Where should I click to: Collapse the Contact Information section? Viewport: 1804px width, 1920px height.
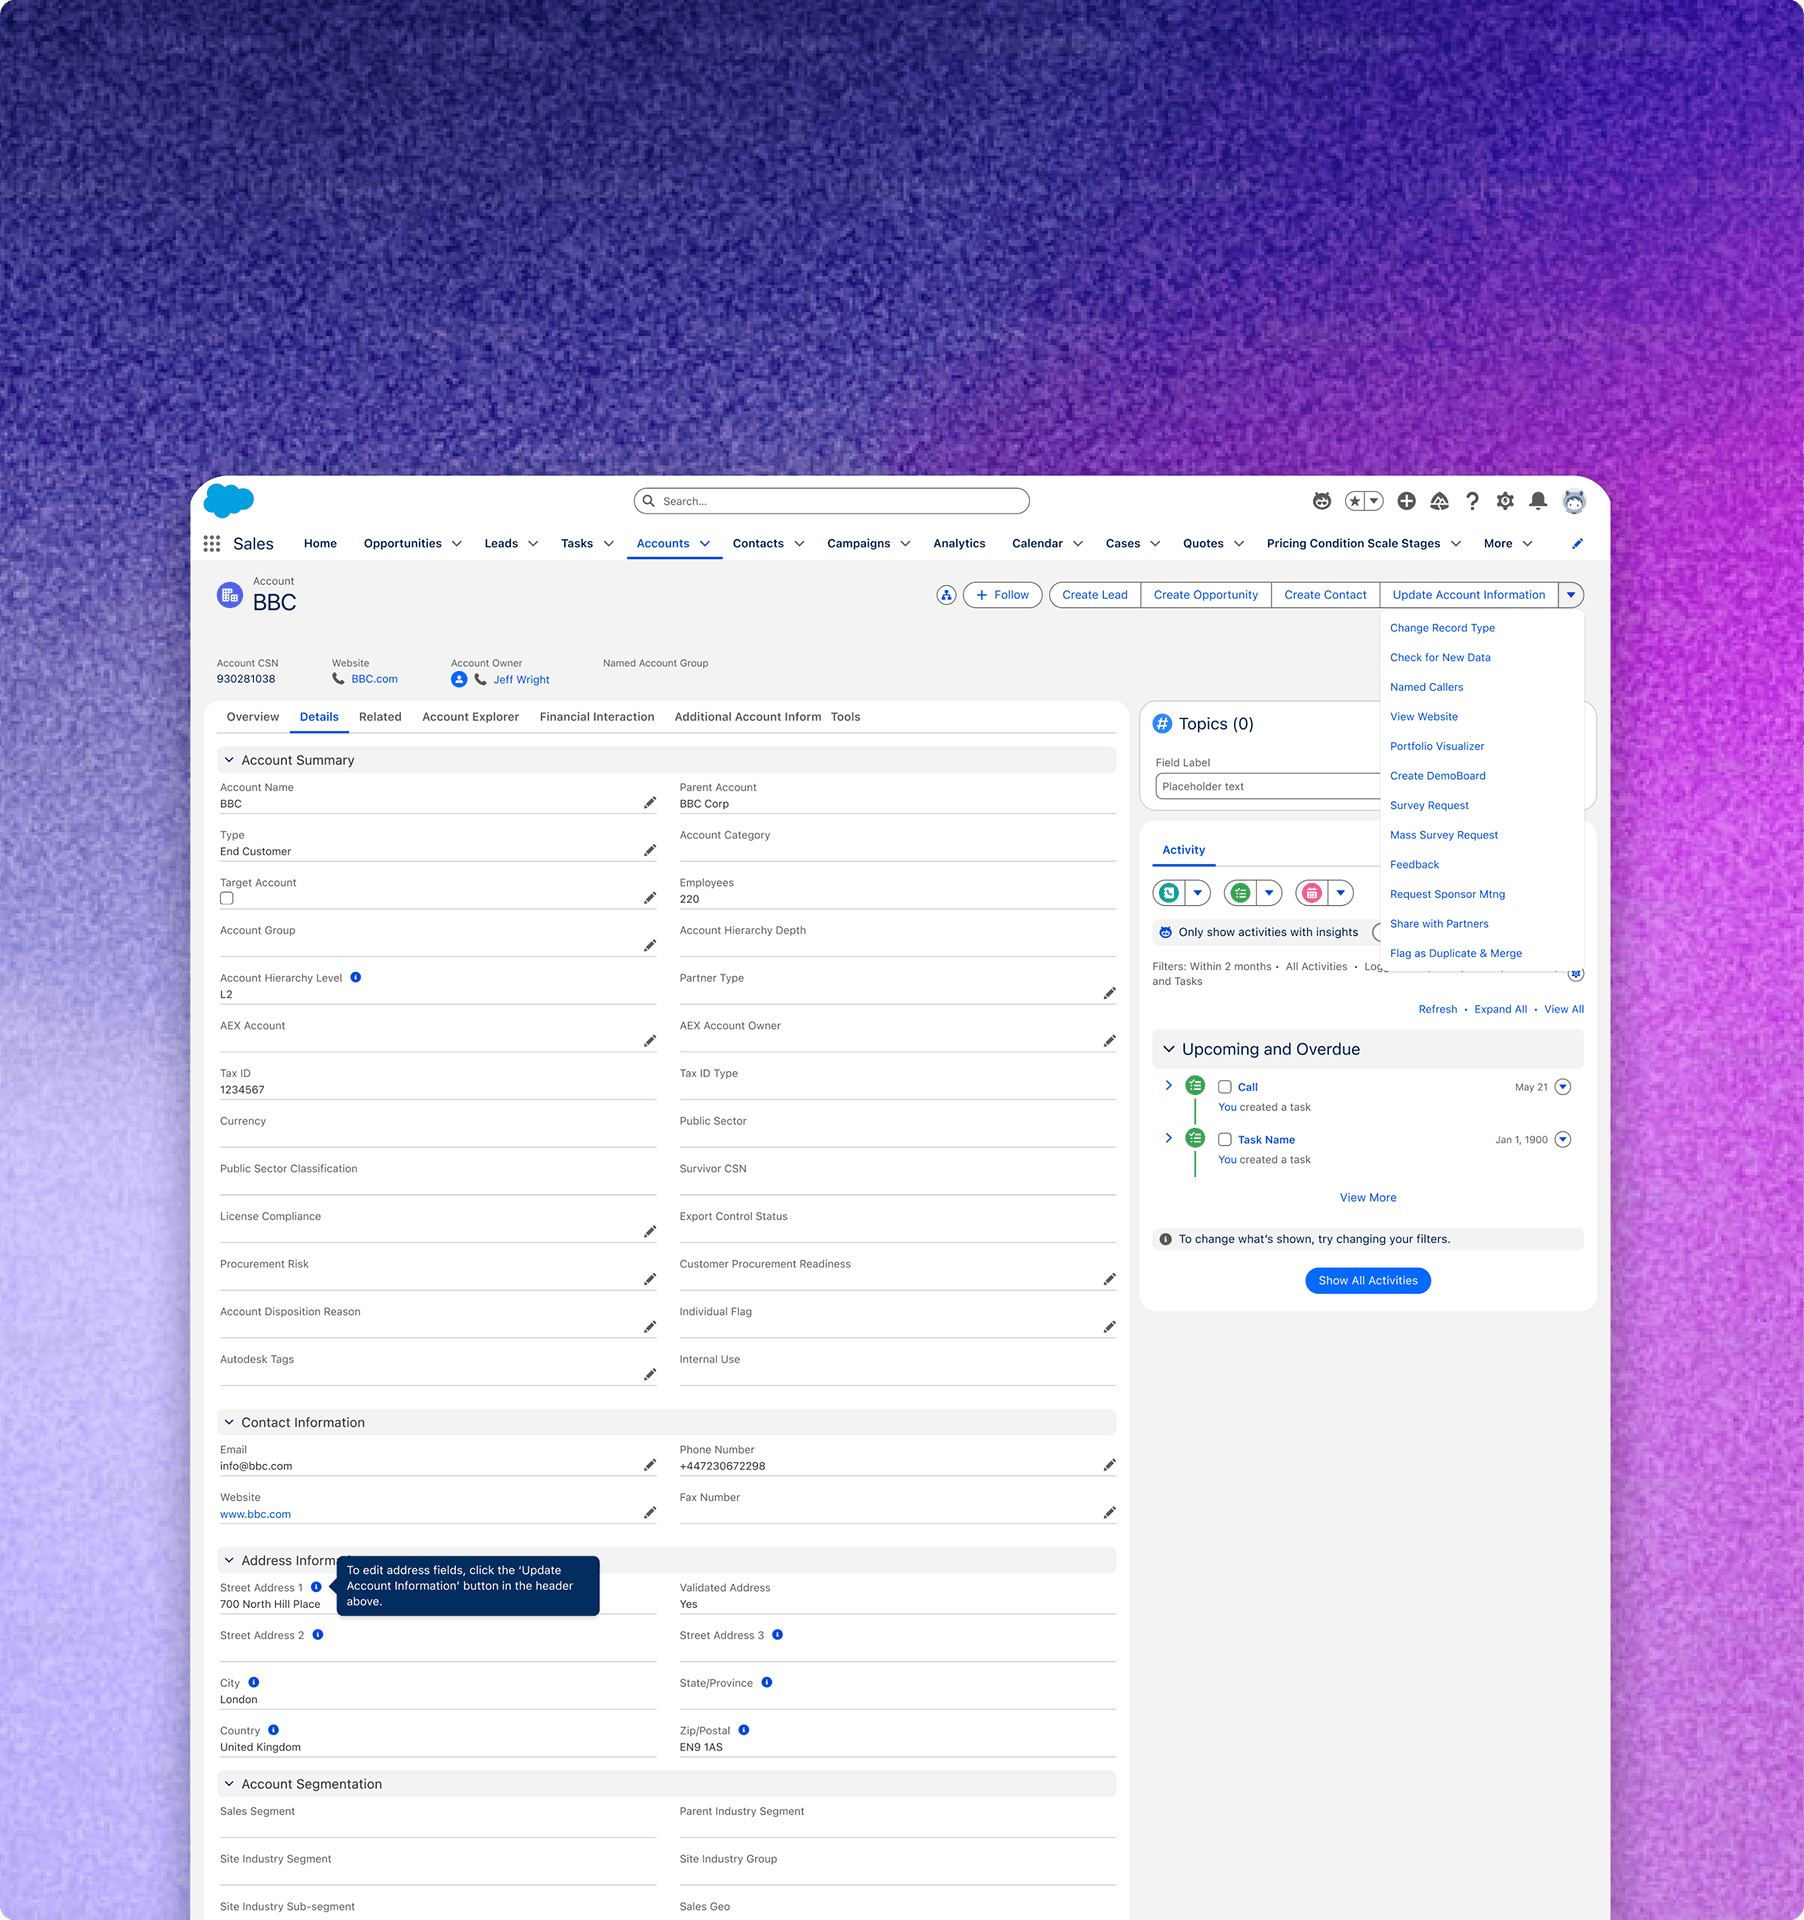(229, 1422)
